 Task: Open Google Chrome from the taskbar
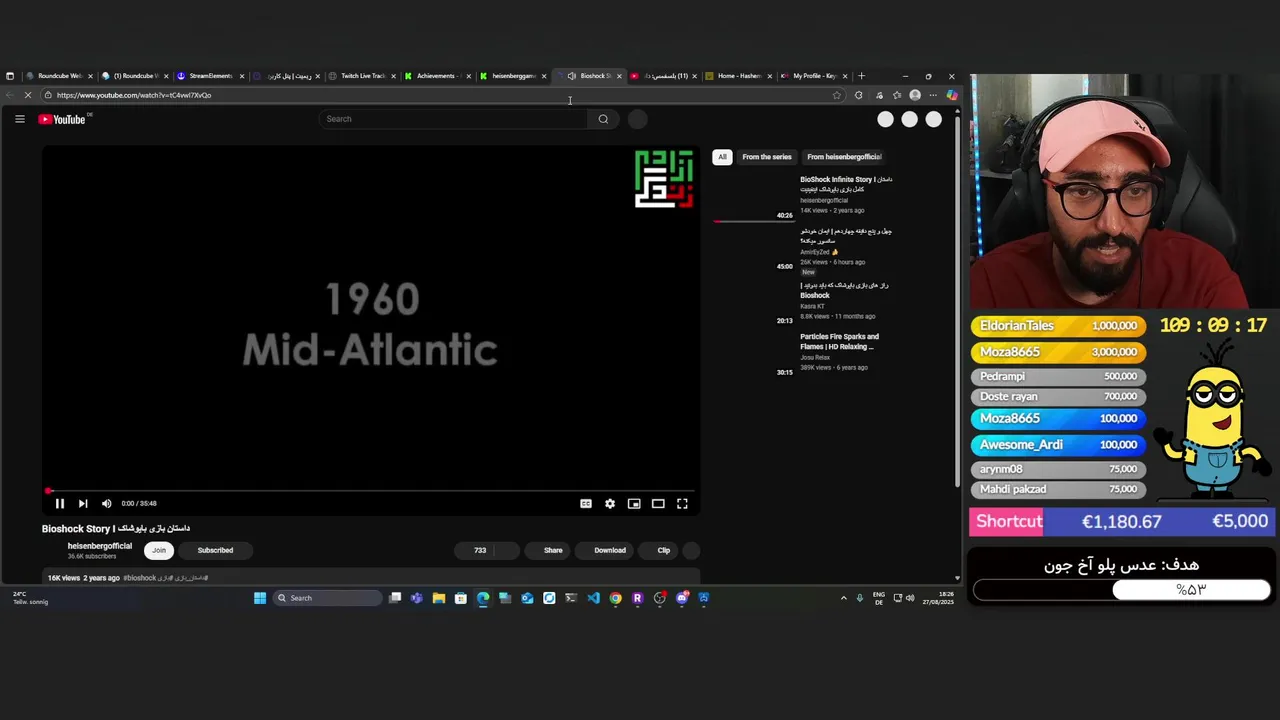pos(615,598)
